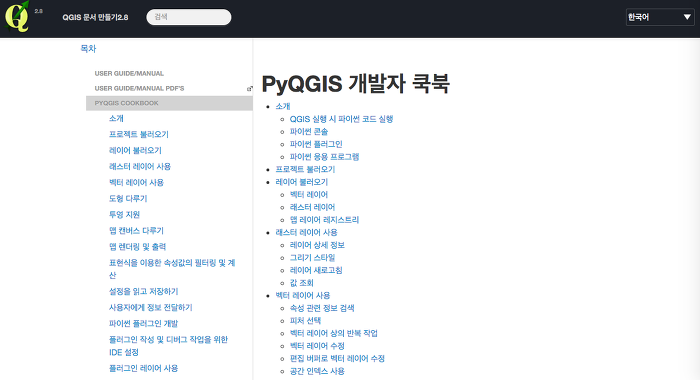Open QGIS 실행 시 파이썬 코드 실행
This screenshot has height=380, width=700.
(x=342, y=119)
